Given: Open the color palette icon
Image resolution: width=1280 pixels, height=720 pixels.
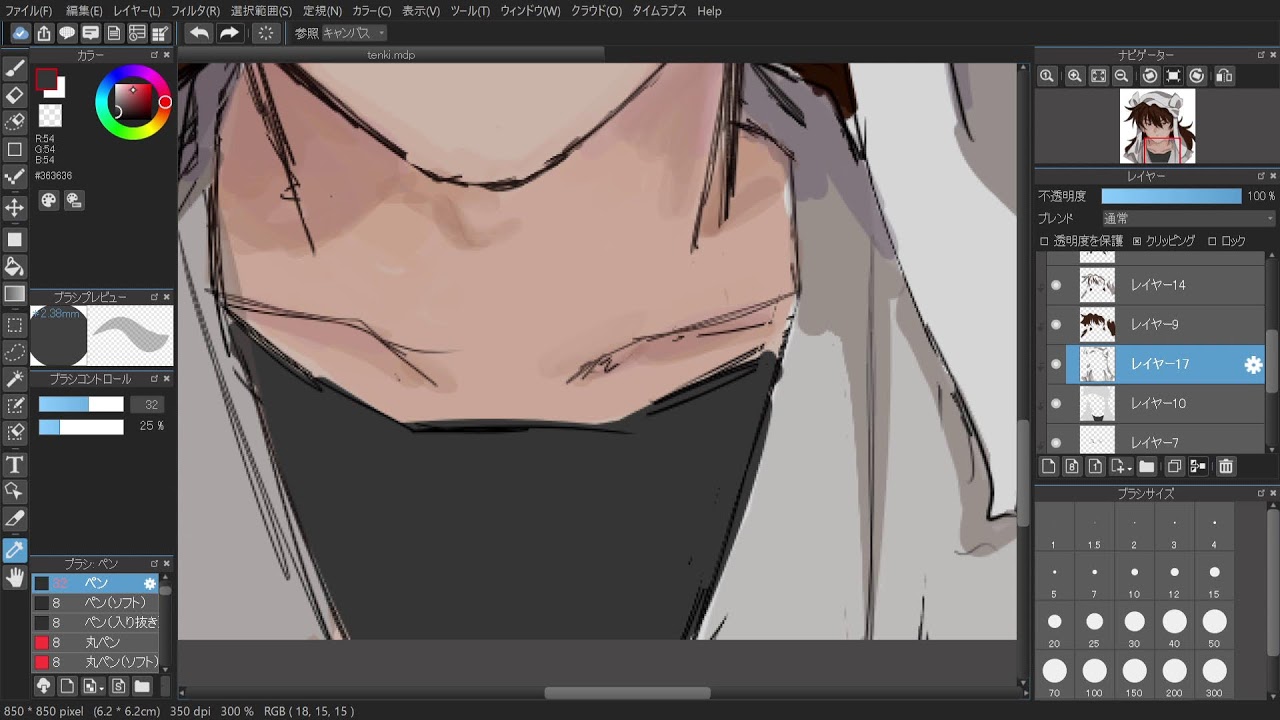Looking at the screenshot, I should click(49, 200).
